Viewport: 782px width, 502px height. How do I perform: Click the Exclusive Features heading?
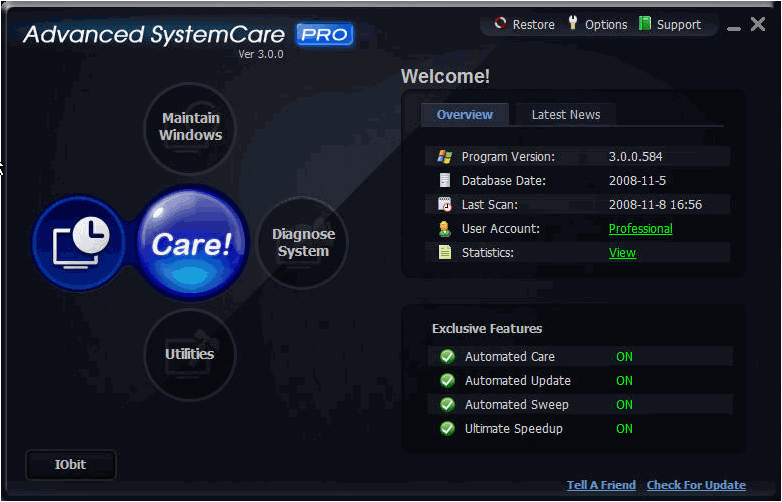pyautogui.click(x=487, y=329)
